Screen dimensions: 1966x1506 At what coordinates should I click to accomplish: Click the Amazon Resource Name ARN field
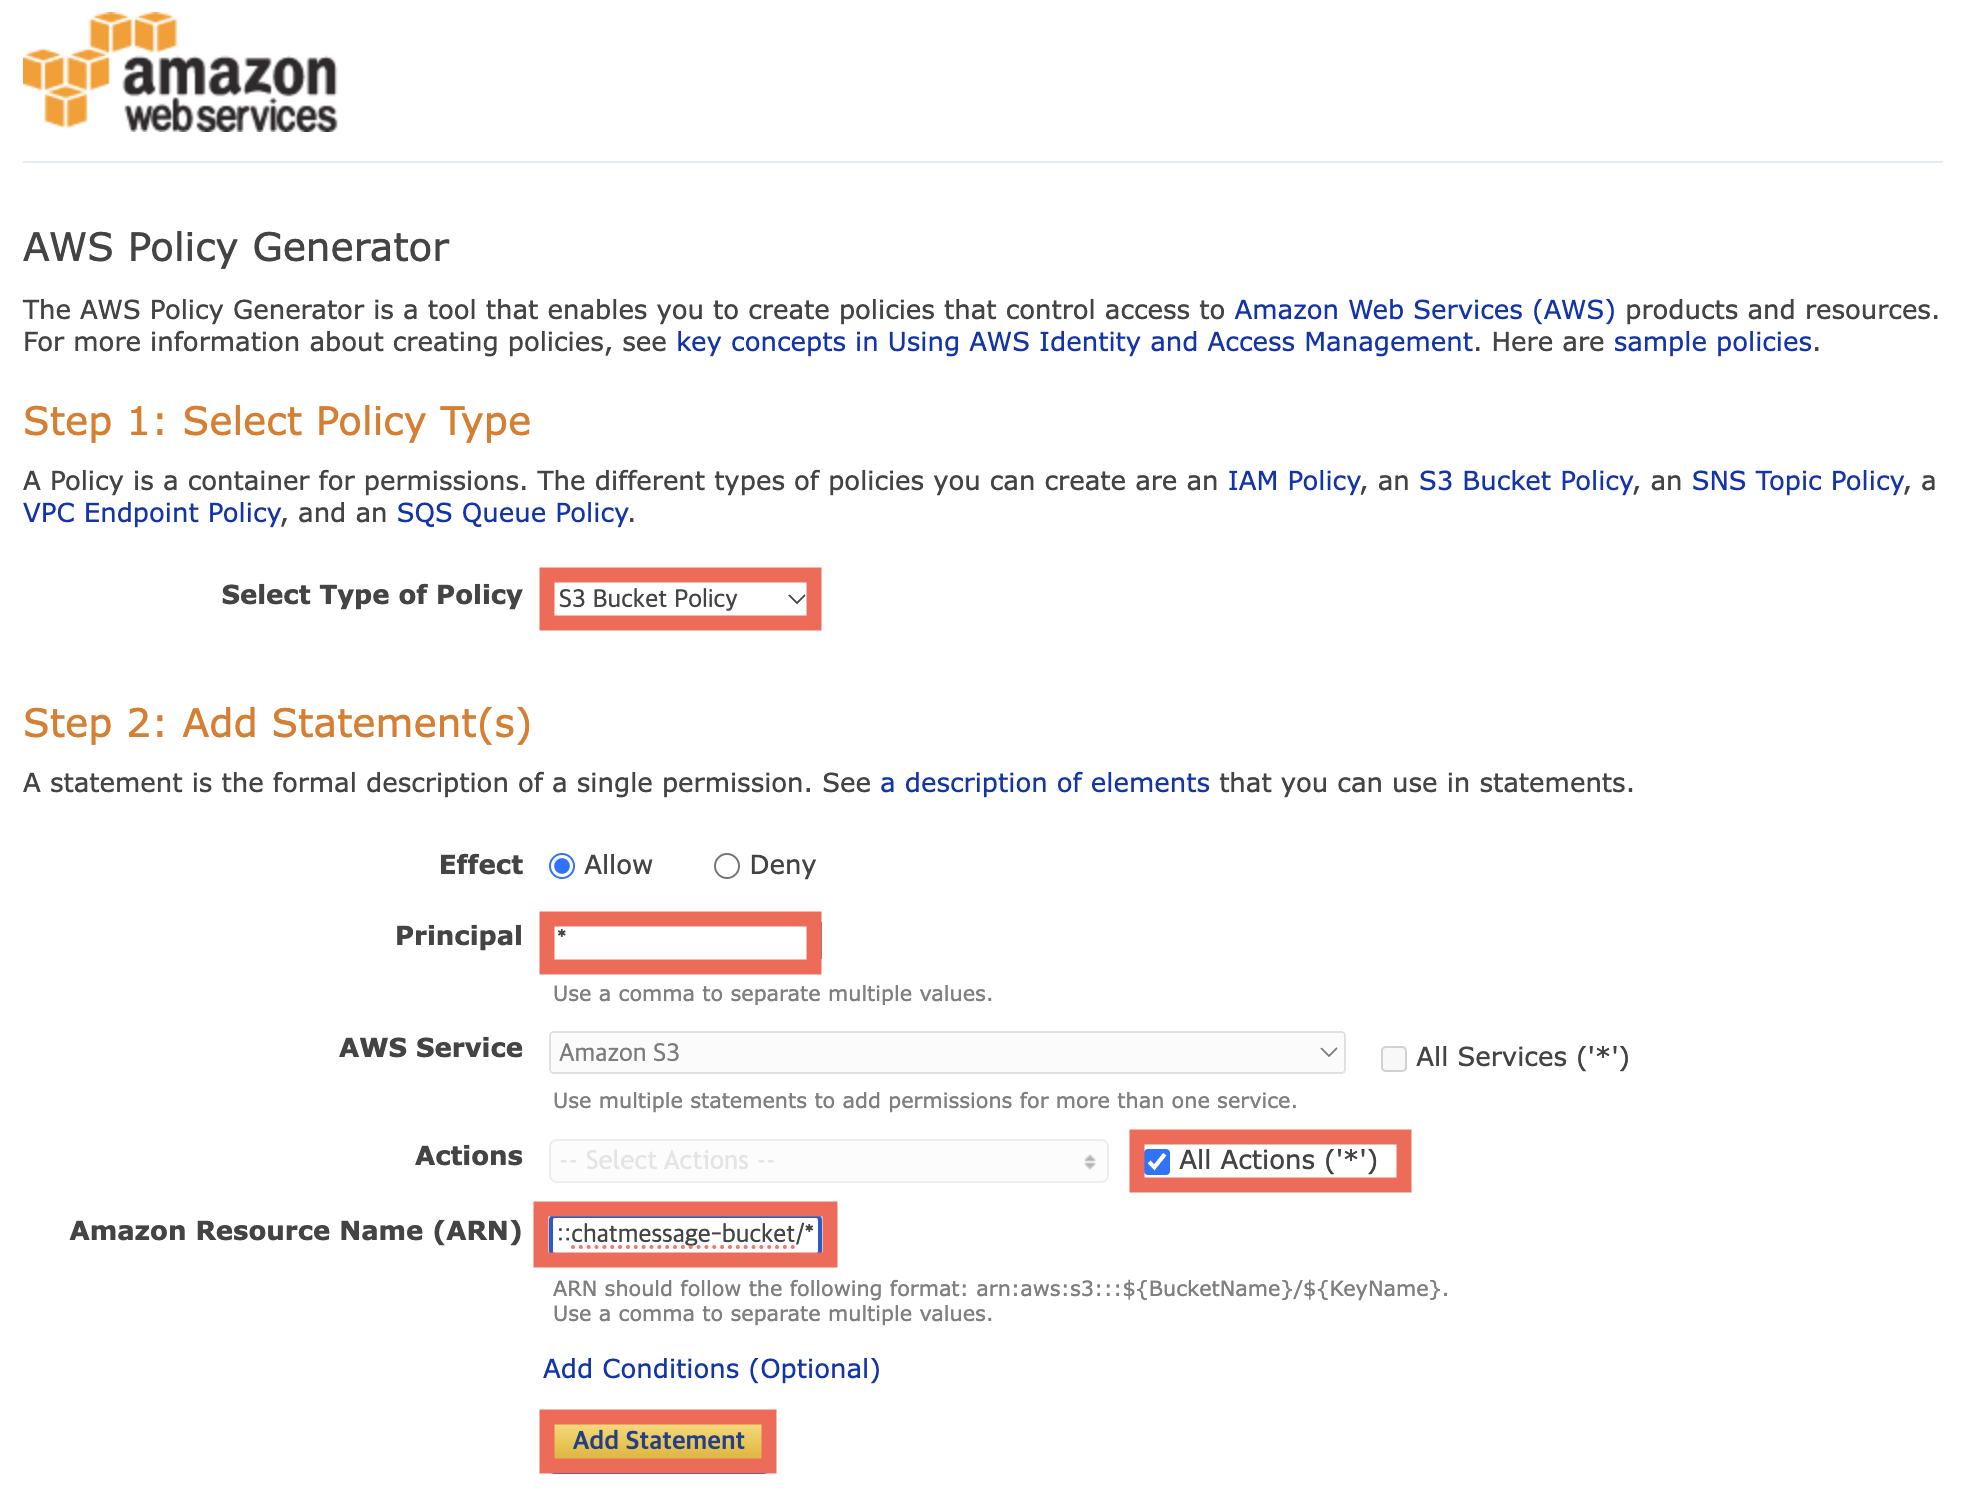pyautogui.click(x=685, y=1234)
